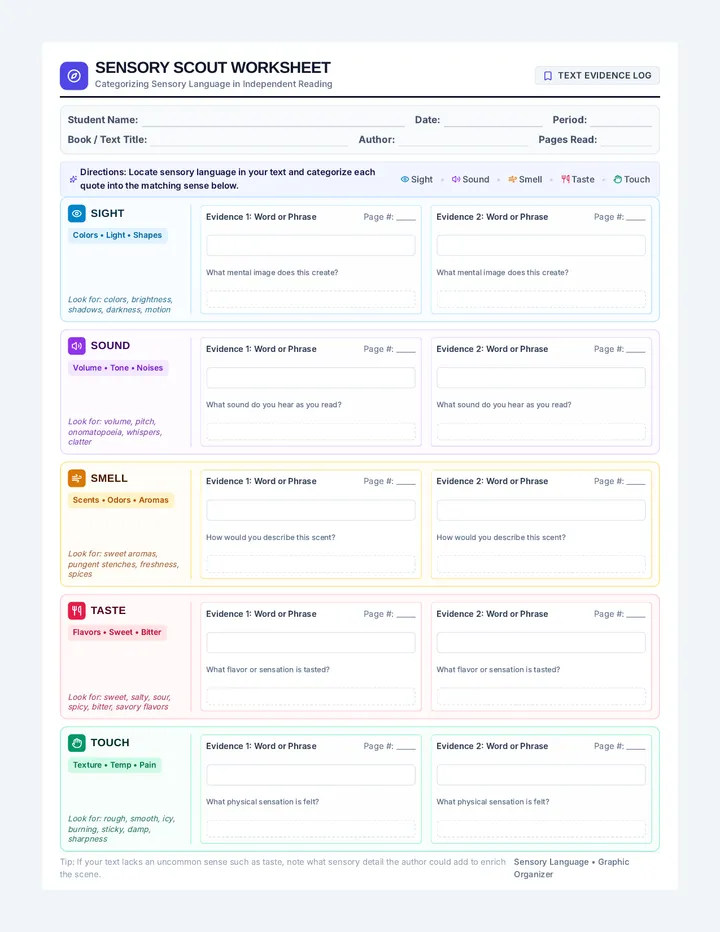Click the 'Look for: sweet, salty, sour' hint
720x932 pixels.
tap(119, 701)
